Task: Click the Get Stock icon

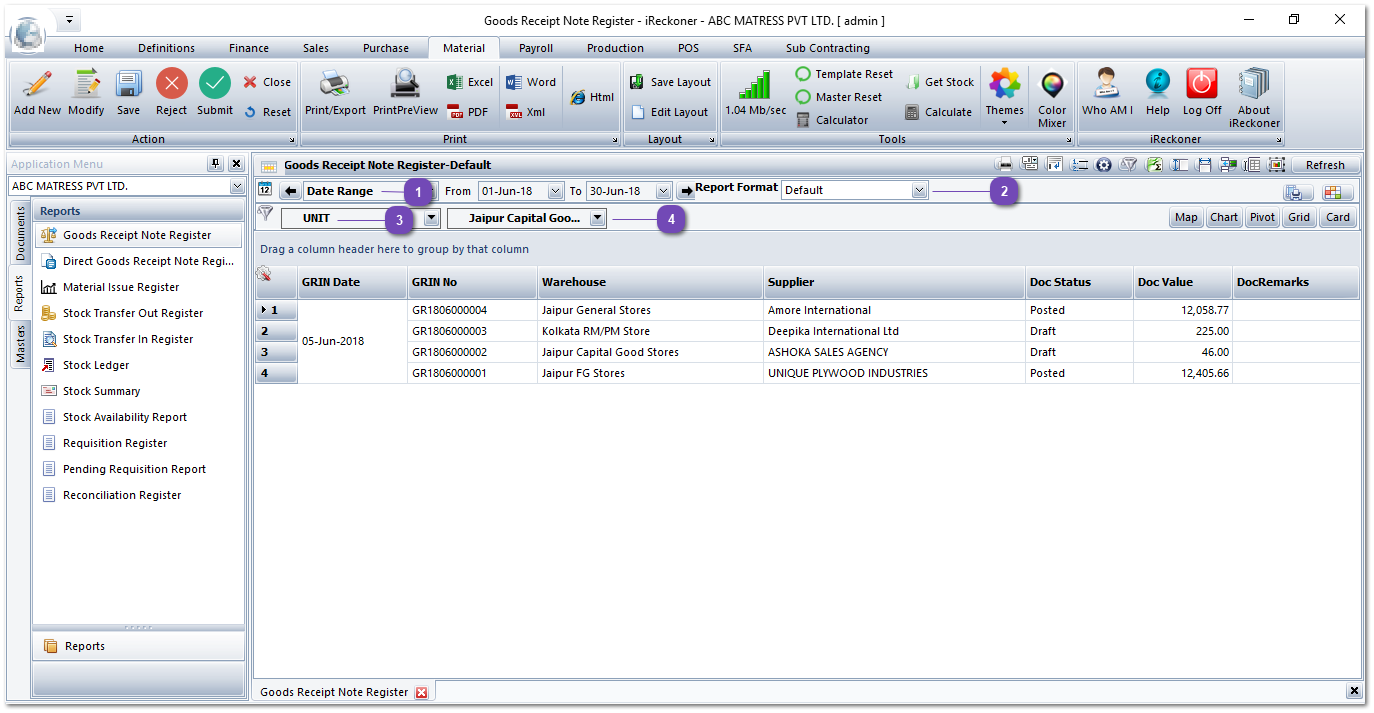Action: 938,82
